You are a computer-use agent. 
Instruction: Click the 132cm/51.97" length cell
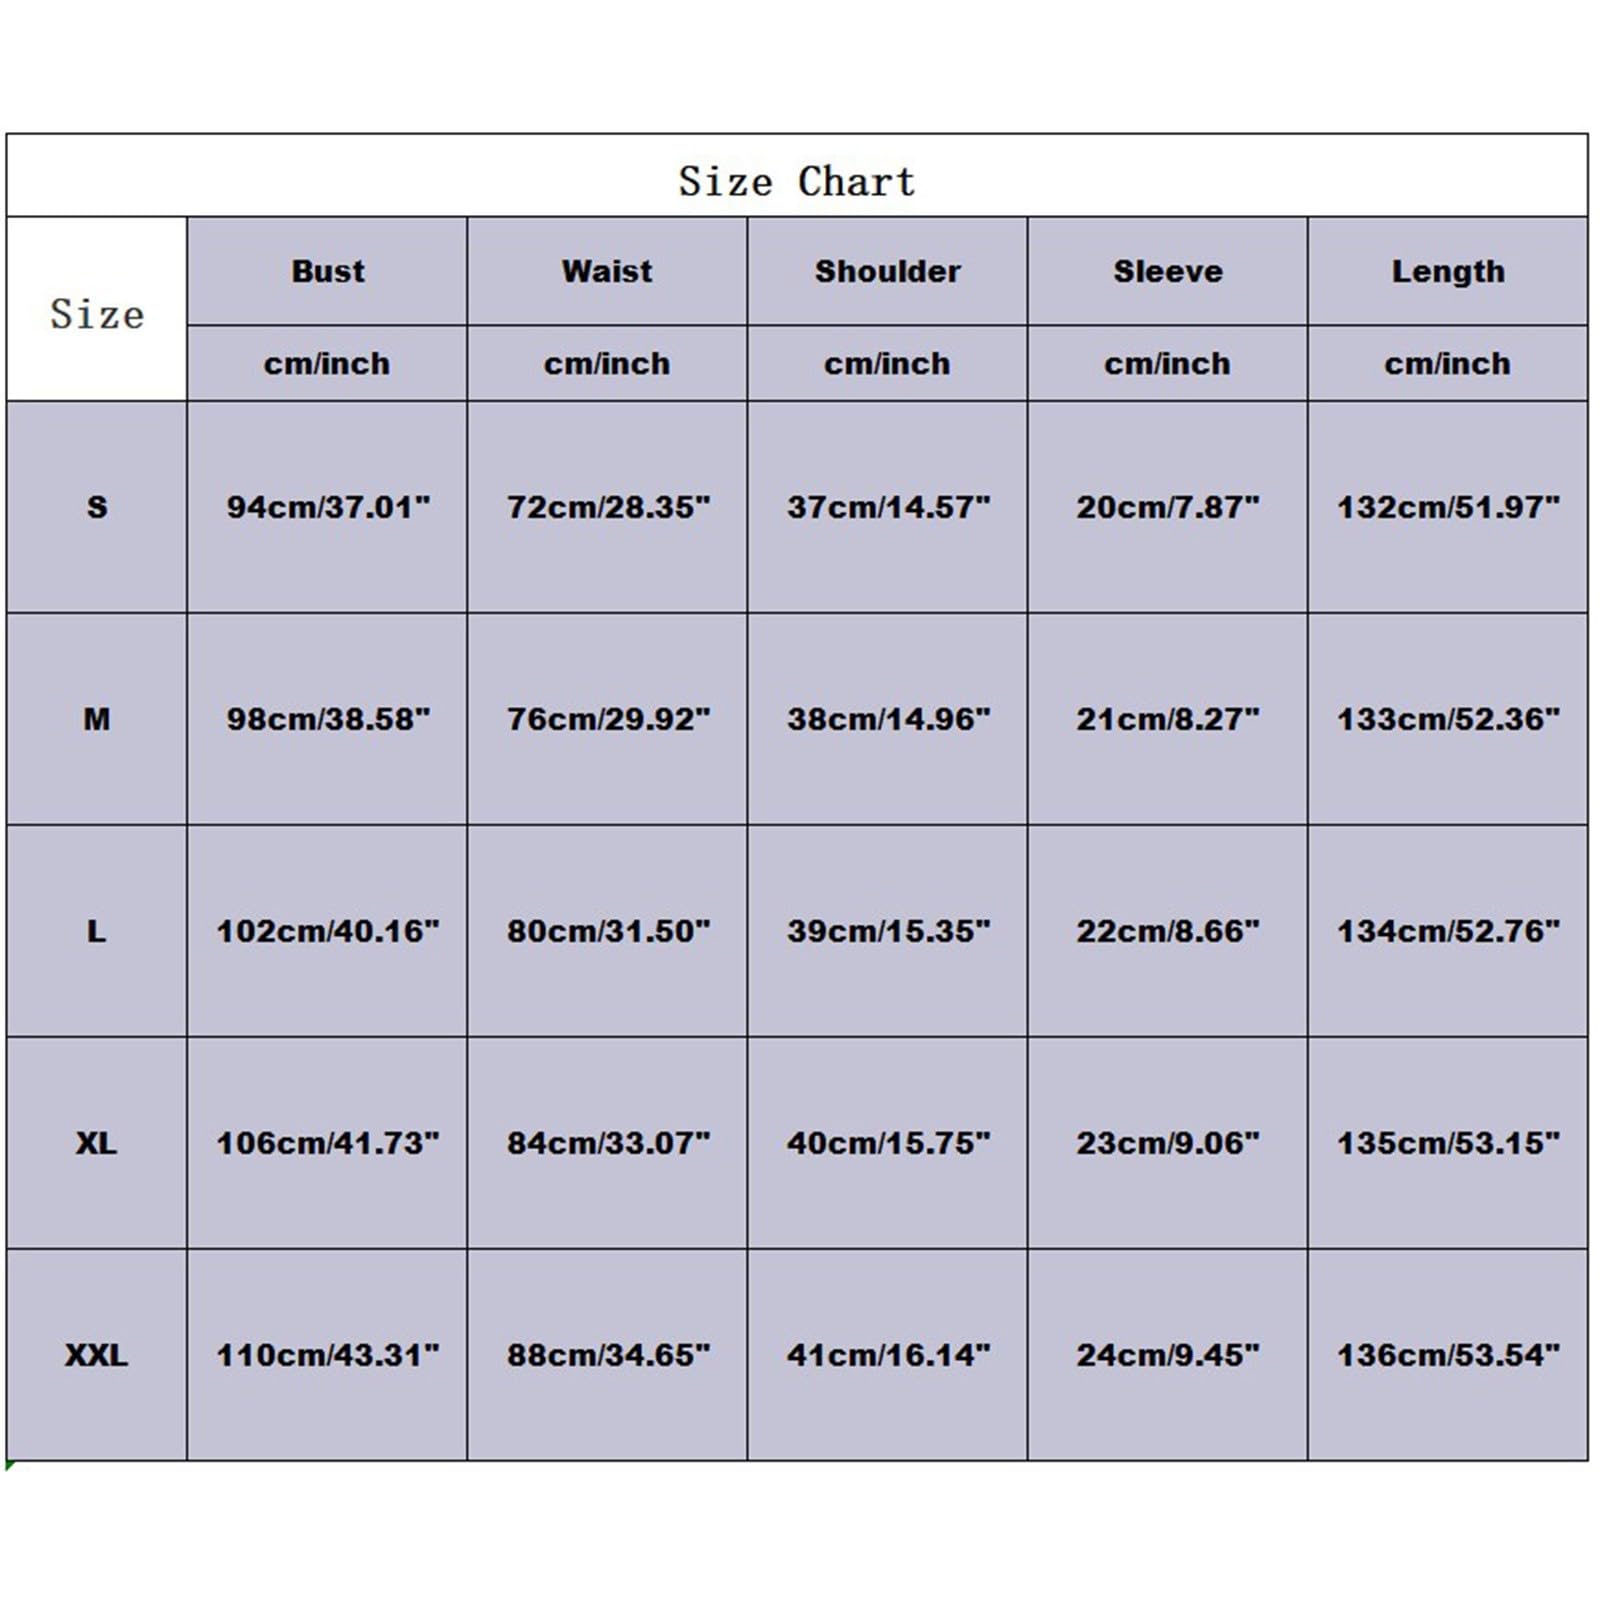point(1448,507)
